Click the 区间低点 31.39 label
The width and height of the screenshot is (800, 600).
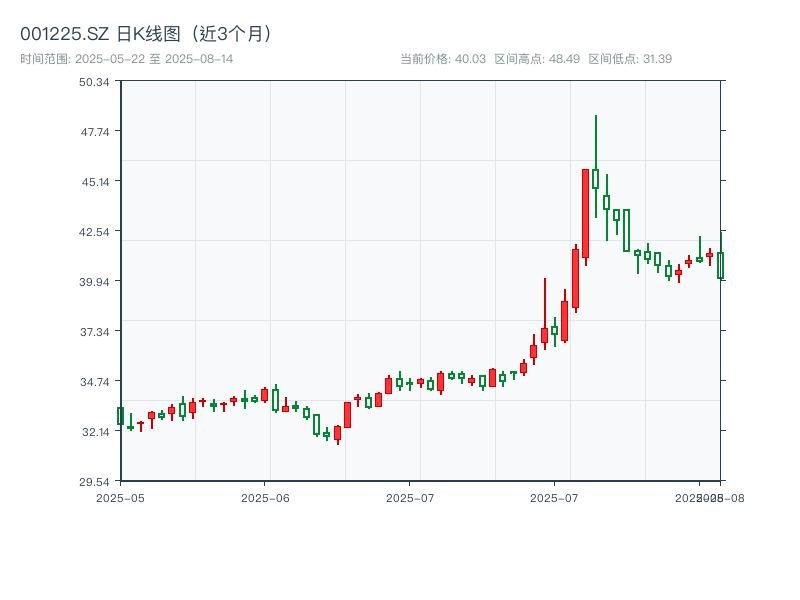630,59
